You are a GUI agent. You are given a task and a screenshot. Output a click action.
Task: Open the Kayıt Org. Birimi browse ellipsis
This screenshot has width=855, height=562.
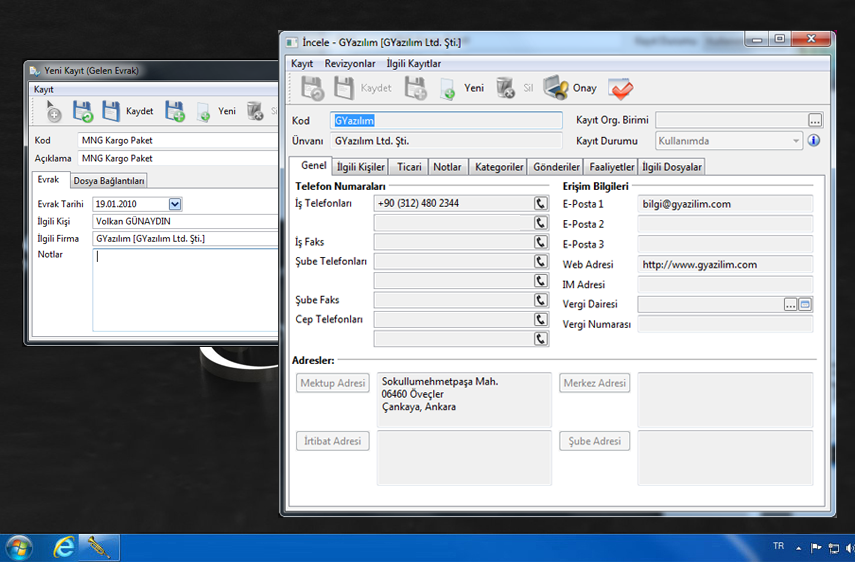pos(815,120)
